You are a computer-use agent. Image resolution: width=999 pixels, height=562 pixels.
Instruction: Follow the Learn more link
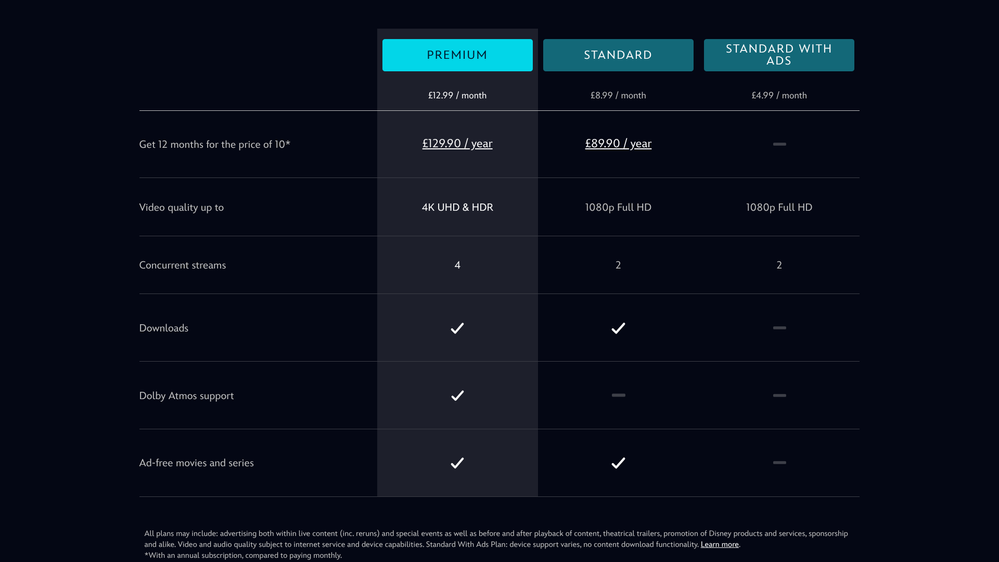719,545
